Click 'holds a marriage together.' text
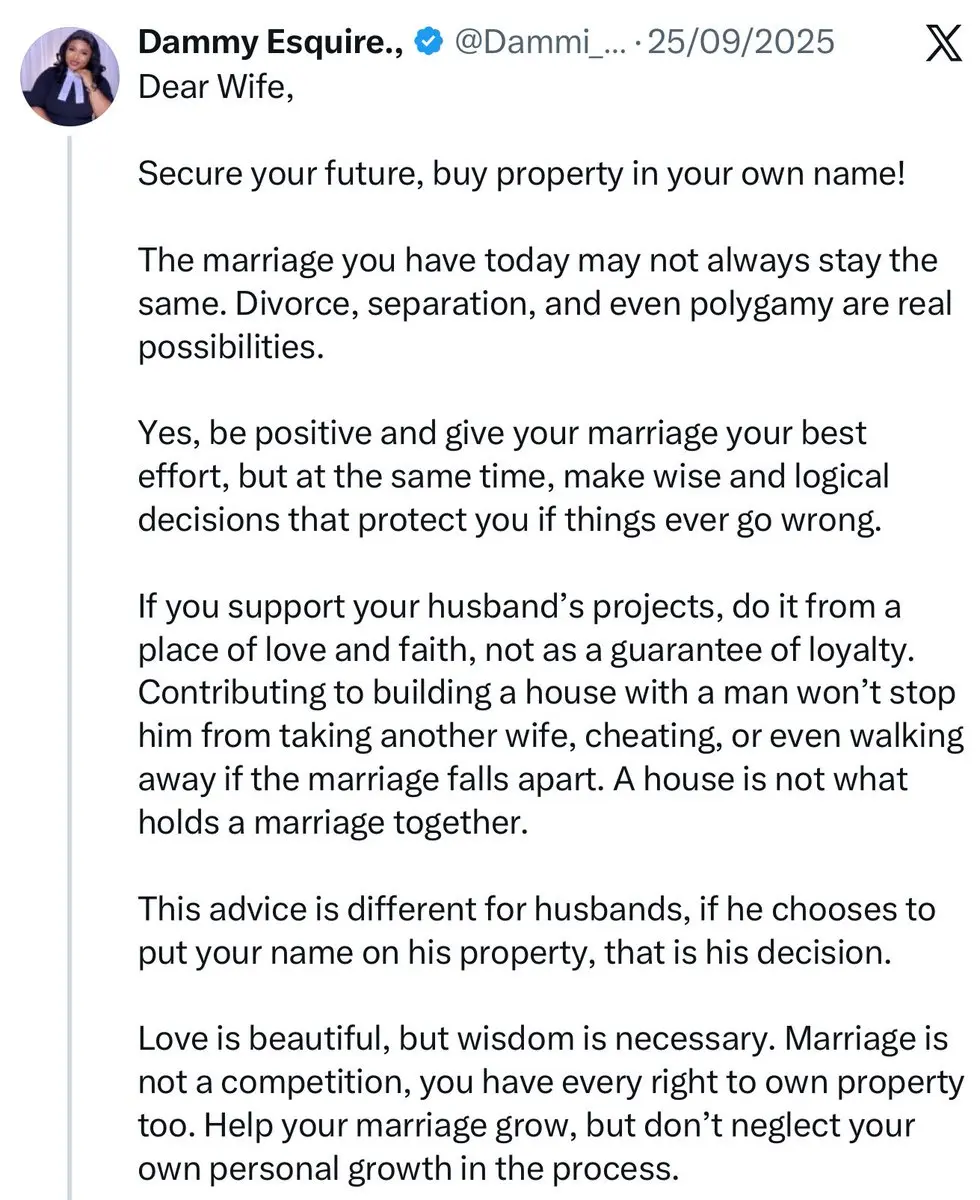The height and width of the screenshot is (1200, 980). coord(330,820)
